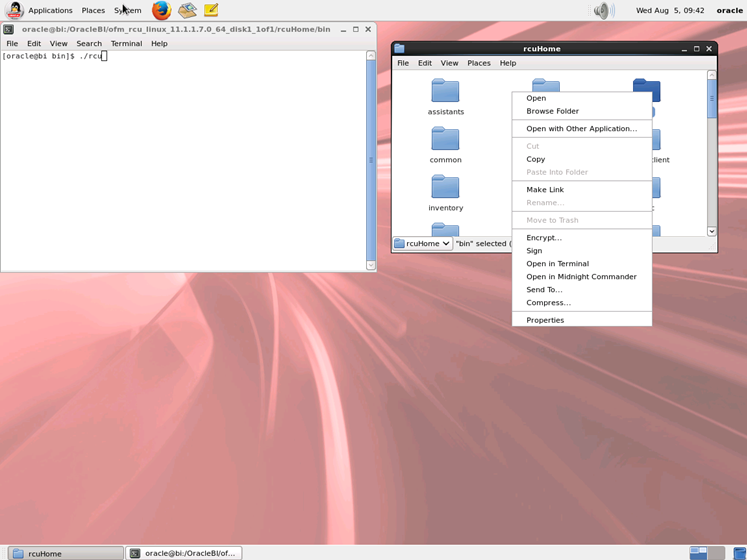The image size is (747, 560).
Task: Launch Firefox from the top panel
Action: (x=162, y=10)
